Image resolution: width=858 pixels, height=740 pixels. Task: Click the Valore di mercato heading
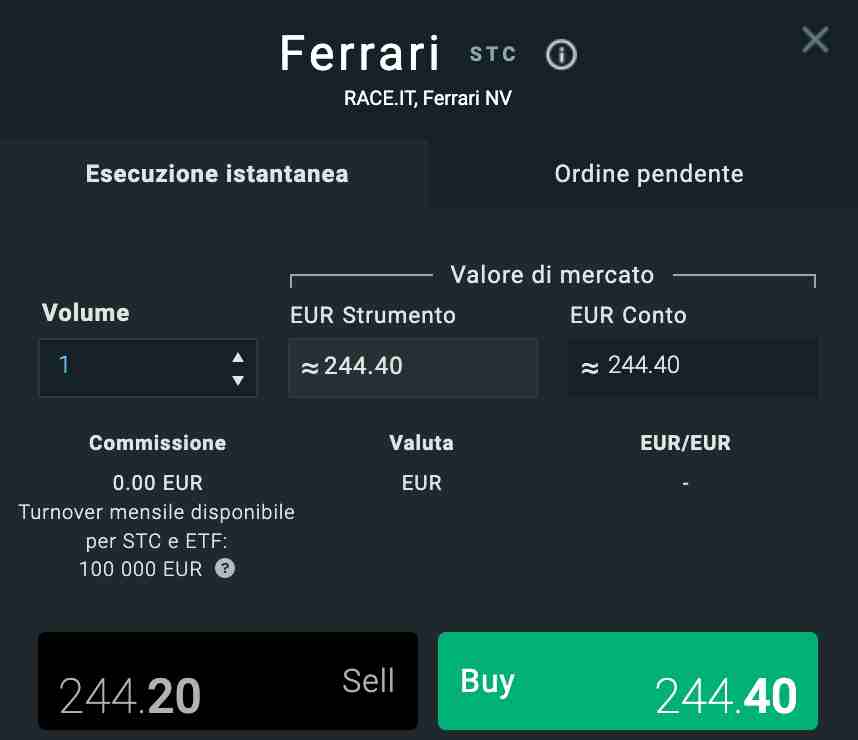(553, 275)
